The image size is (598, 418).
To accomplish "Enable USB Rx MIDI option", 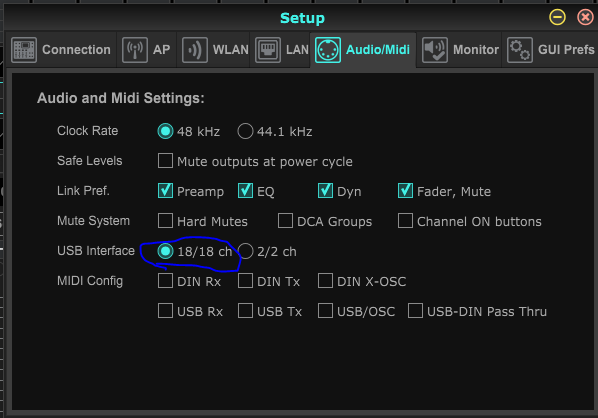I will pyautogui.click(x=165, y=311).
